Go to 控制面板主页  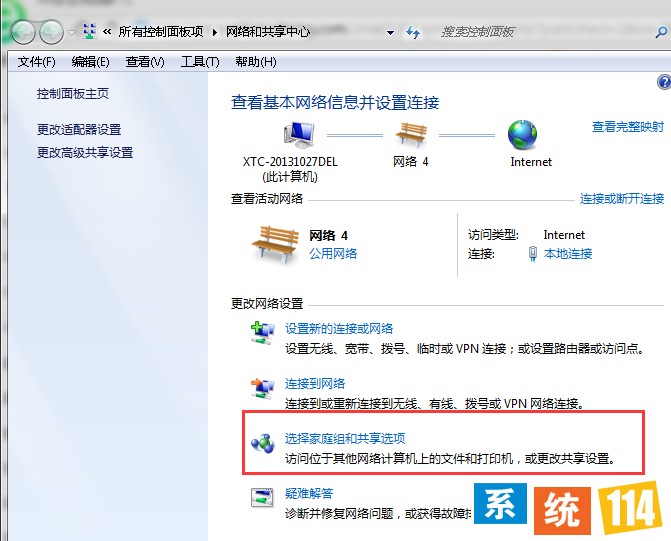click(73, 94)
